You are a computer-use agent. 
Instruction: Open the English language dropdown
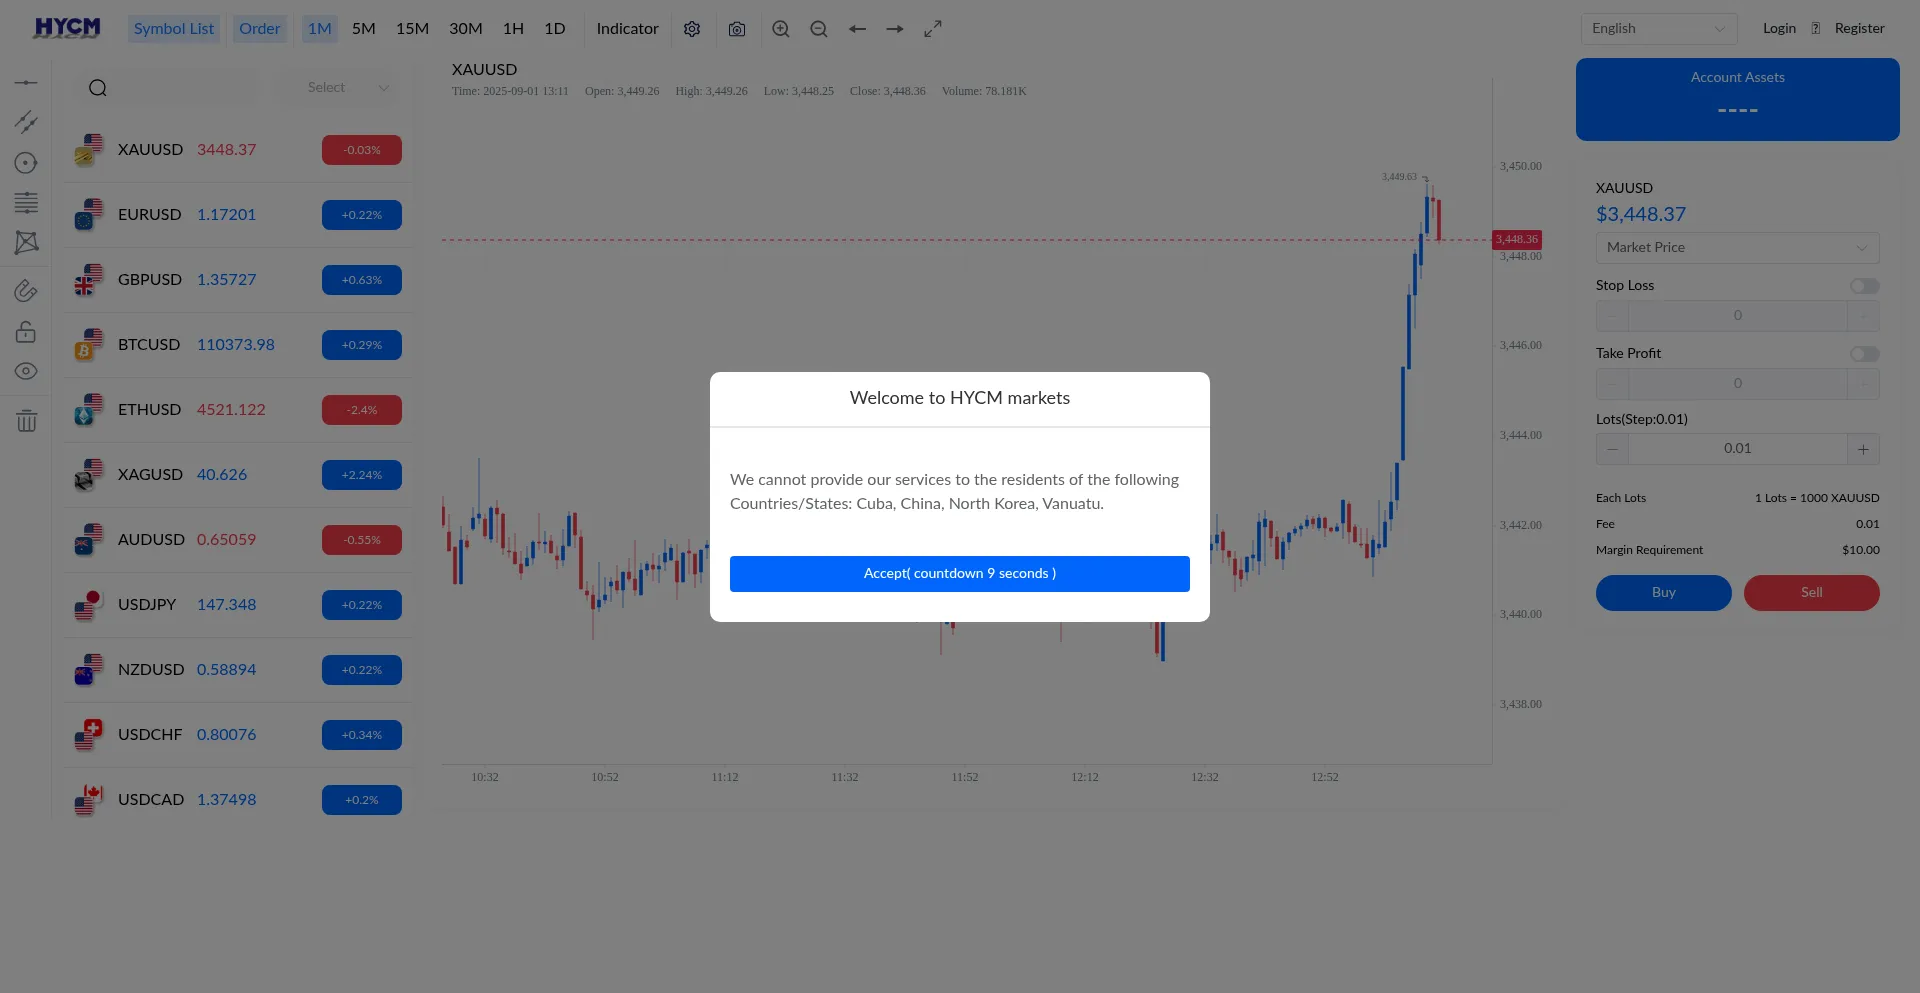point(1659,28)
